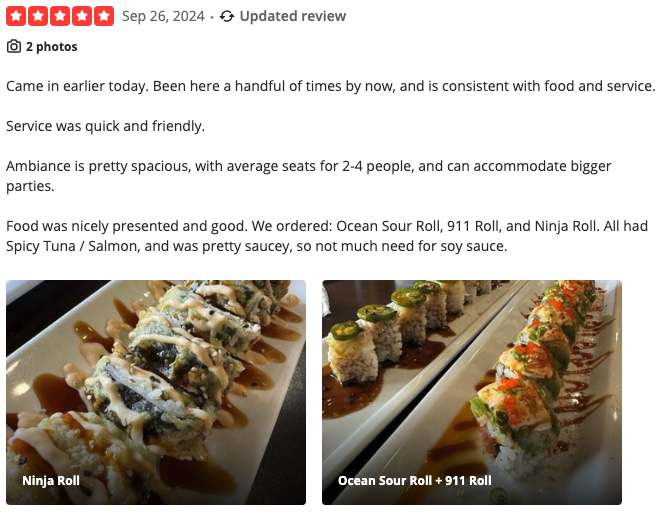Click the fourth star in the rating
This screenshot has width=660, height=515.
click(82, 16)
